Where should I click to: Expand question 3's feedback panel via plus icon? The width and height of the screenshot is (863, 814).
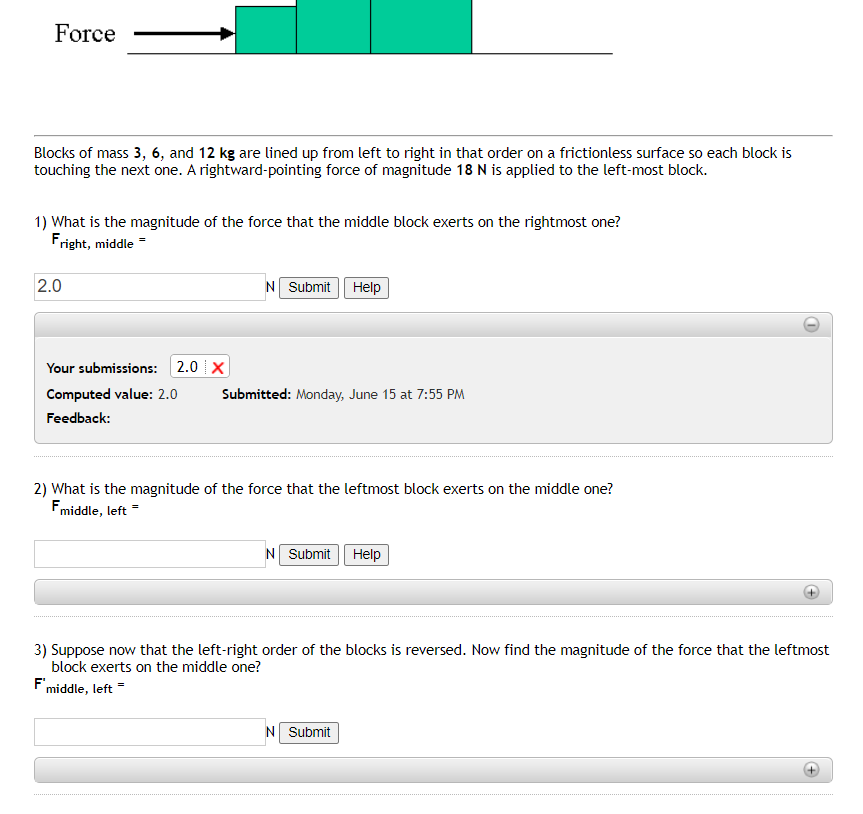point(811,769)
